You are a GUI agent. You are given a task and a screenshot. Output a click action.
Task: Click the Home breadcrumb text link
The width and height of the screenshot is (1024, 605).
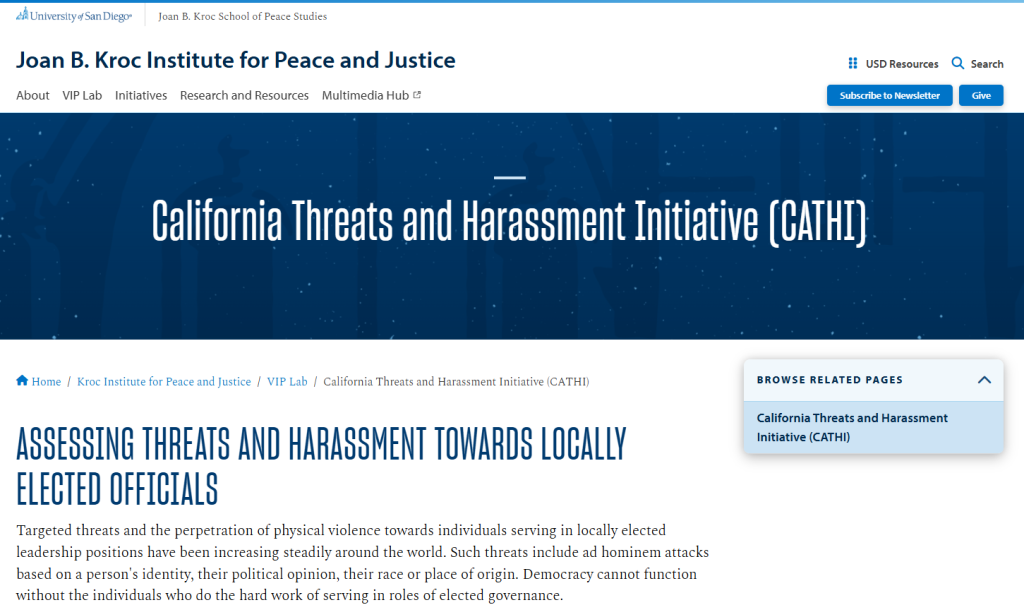(47, 382)
